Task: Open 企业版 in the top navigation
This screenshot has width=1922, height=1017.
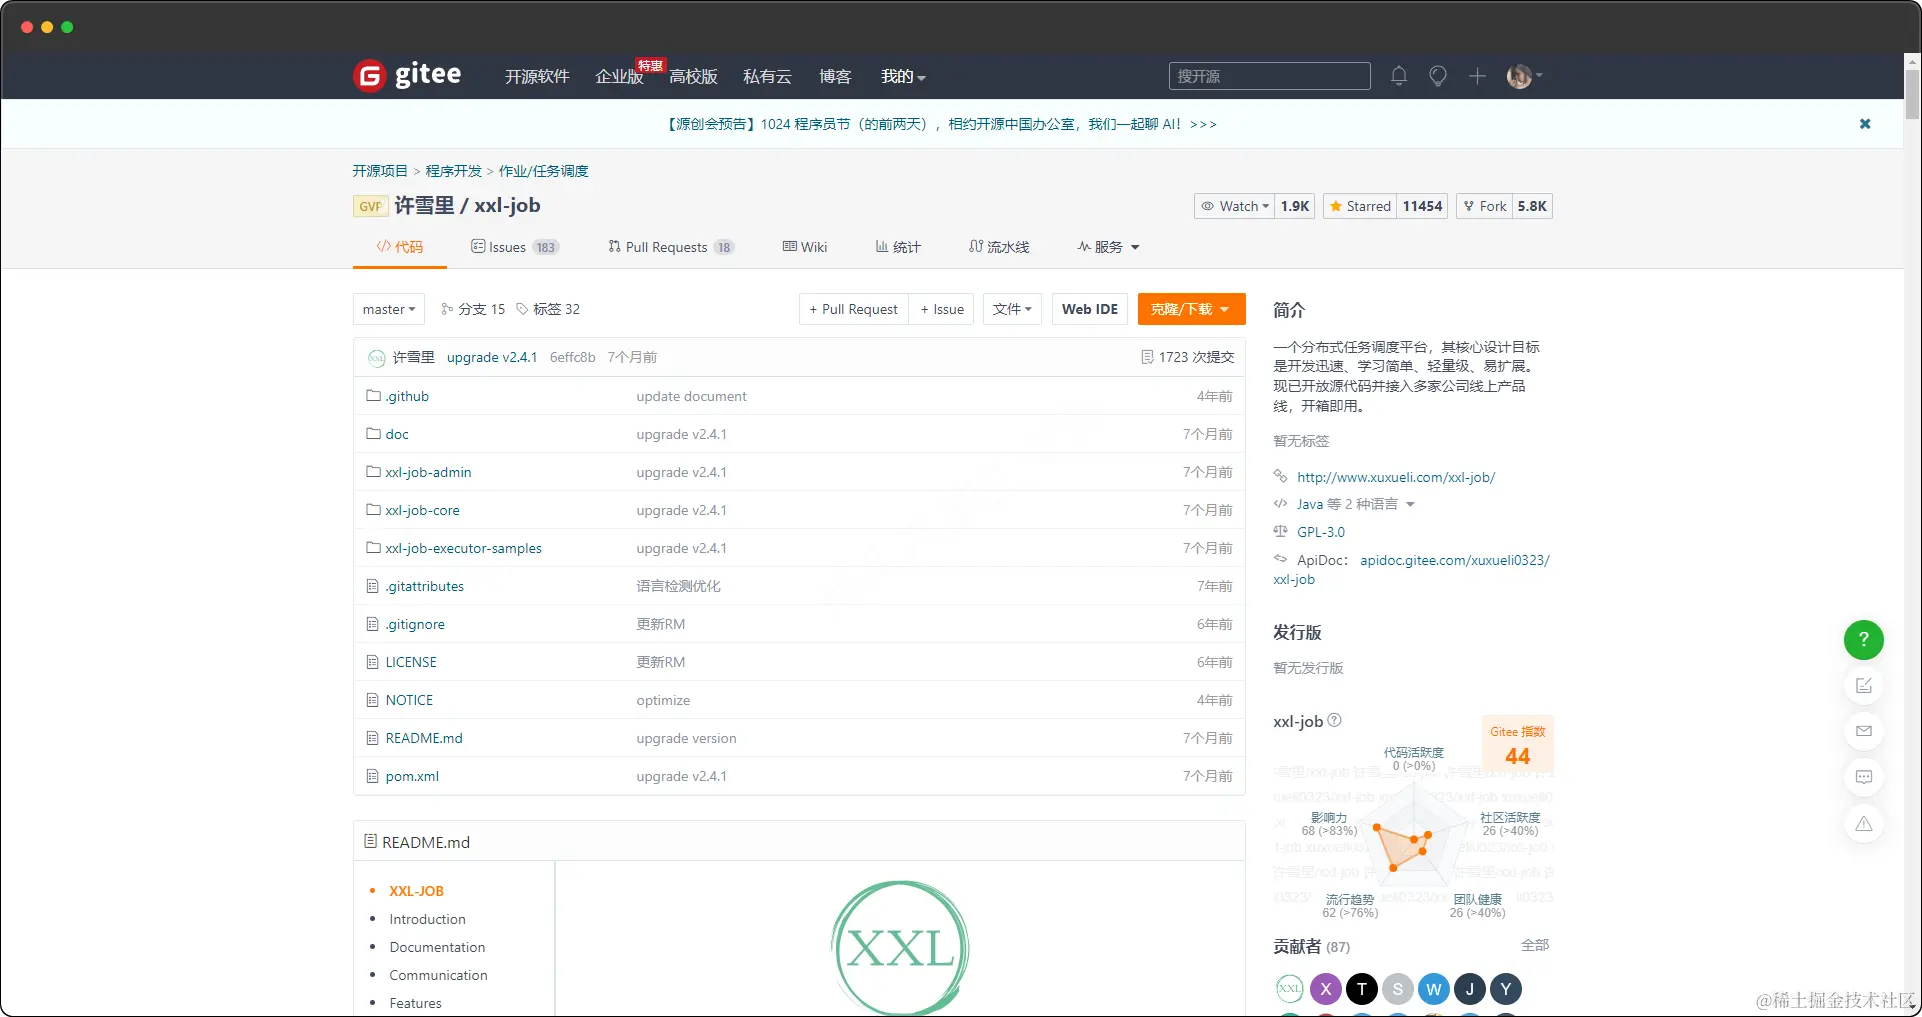Action: pyautogui.click(x=619, y=76)
